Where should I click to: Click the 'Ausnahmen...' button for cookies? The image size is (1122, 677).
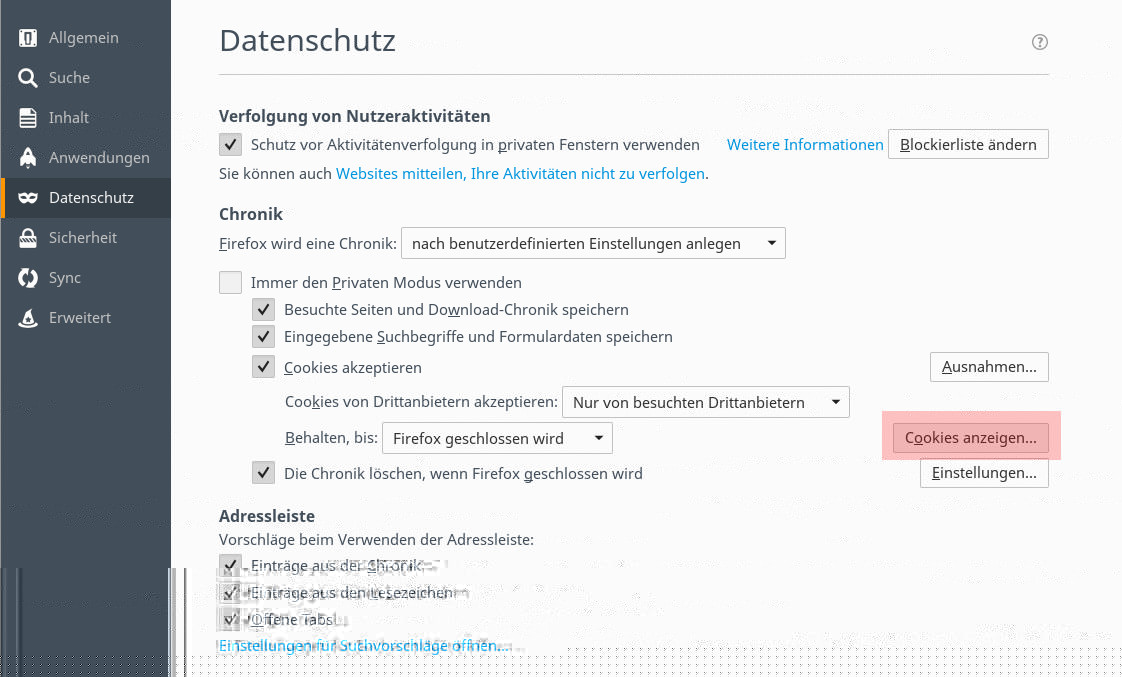point(989,367)
